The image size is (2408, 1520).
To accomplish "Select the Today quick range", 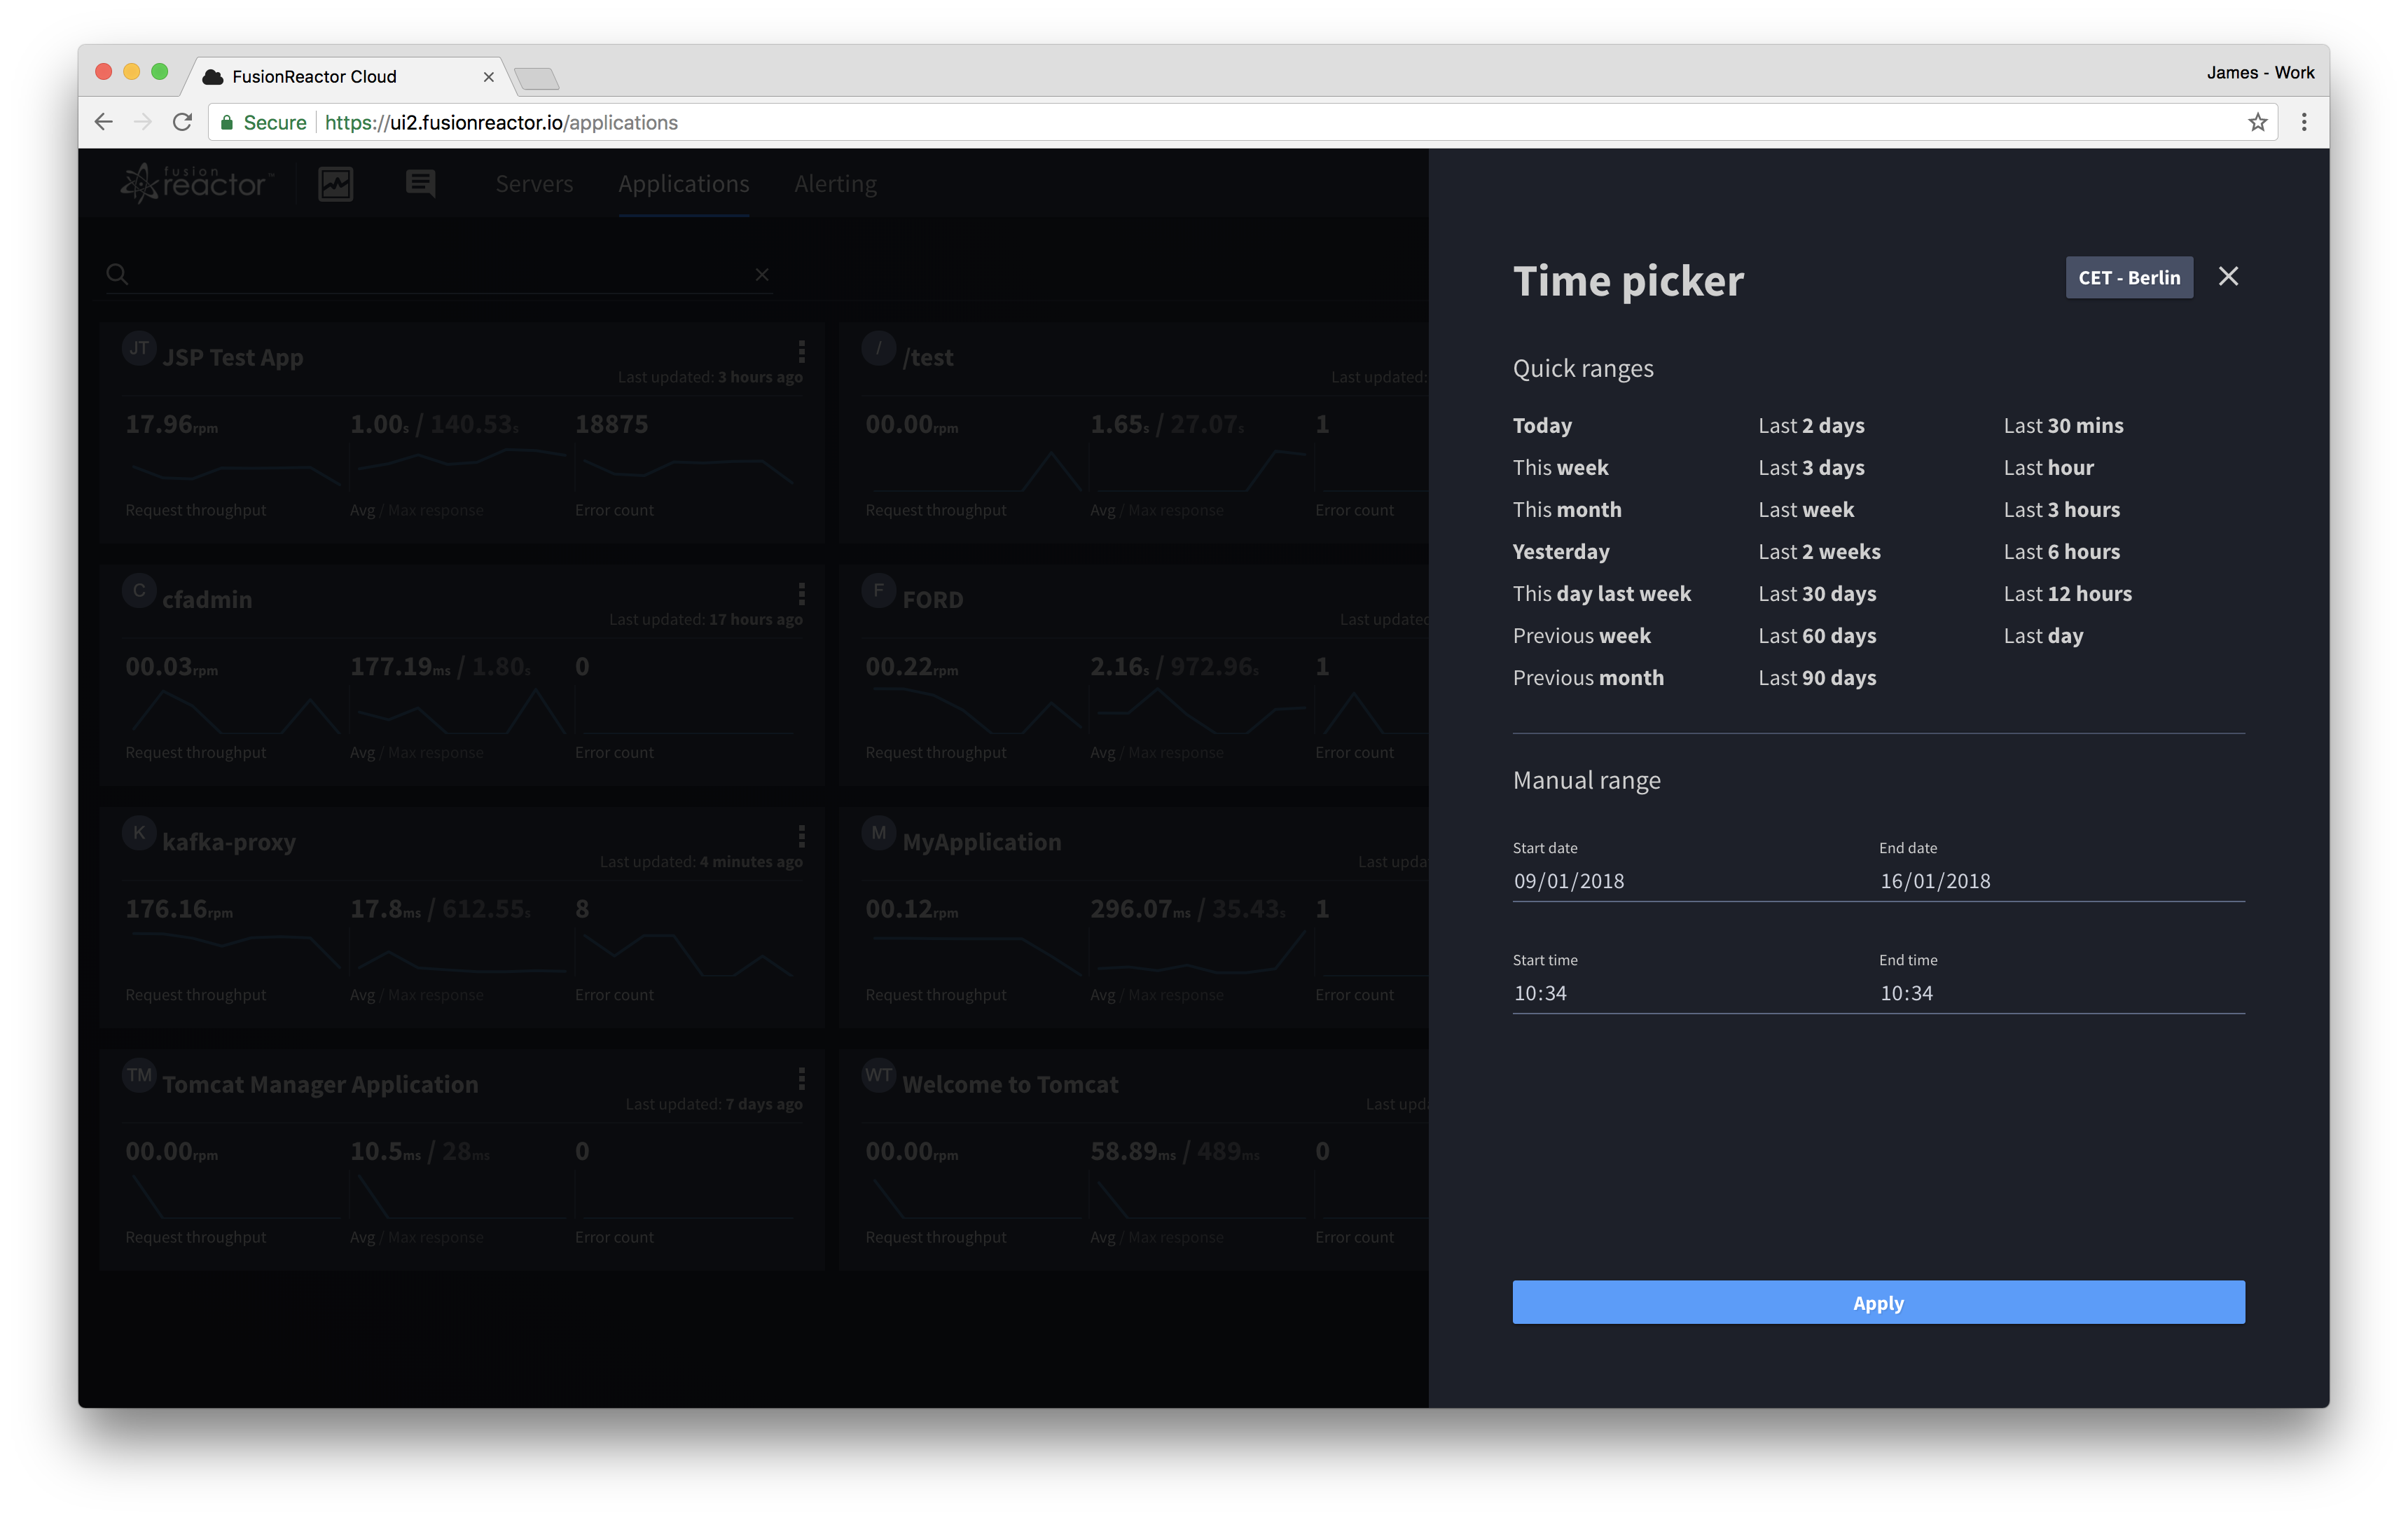I will click(x=1542, y=425).
